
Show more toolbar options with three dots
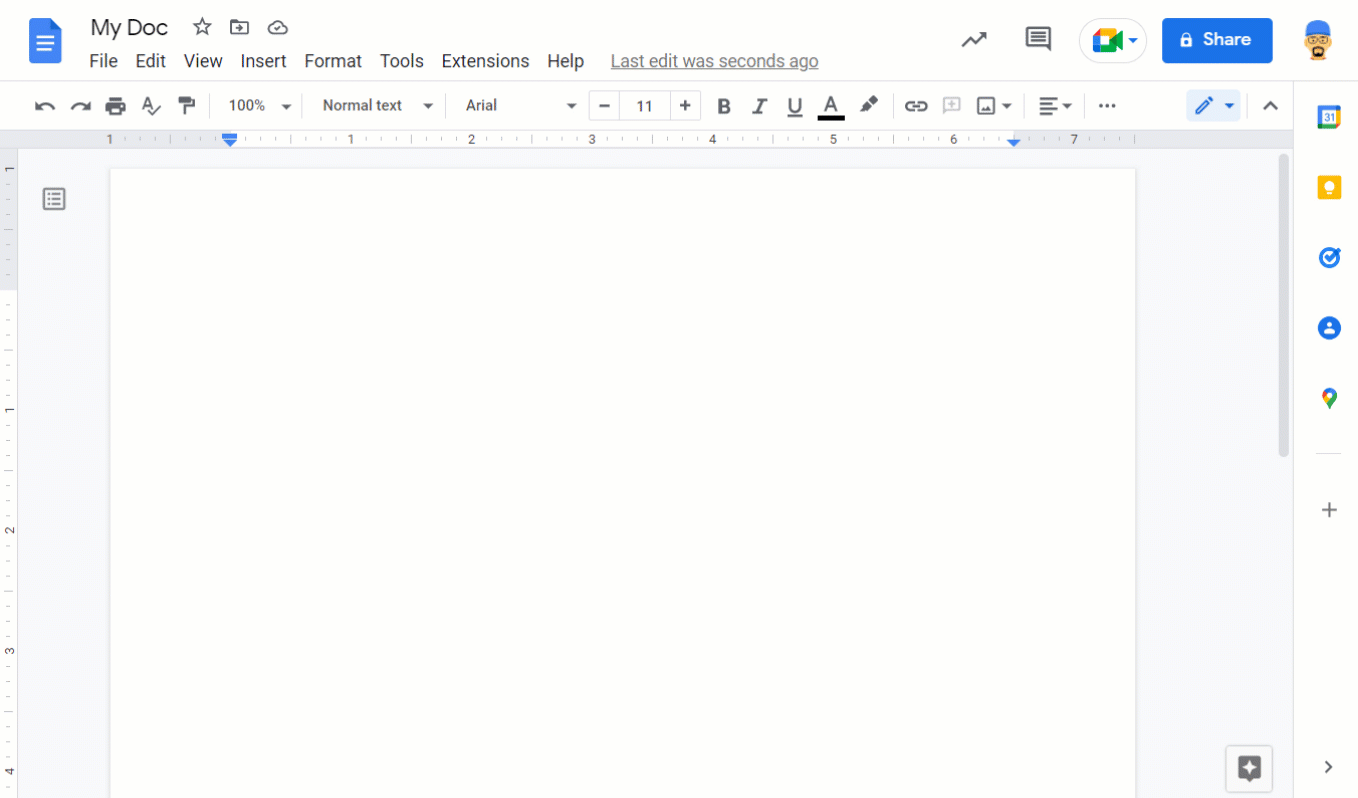pos(1107,106)
